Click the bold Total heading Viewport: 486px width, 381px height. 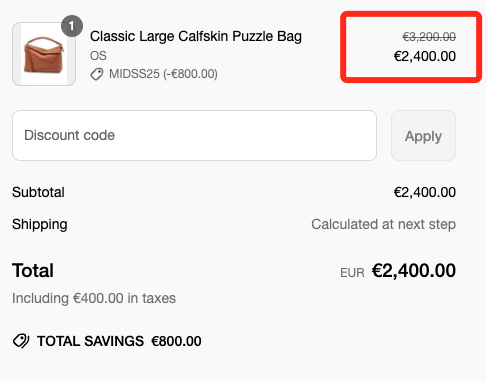click(33, 270)
